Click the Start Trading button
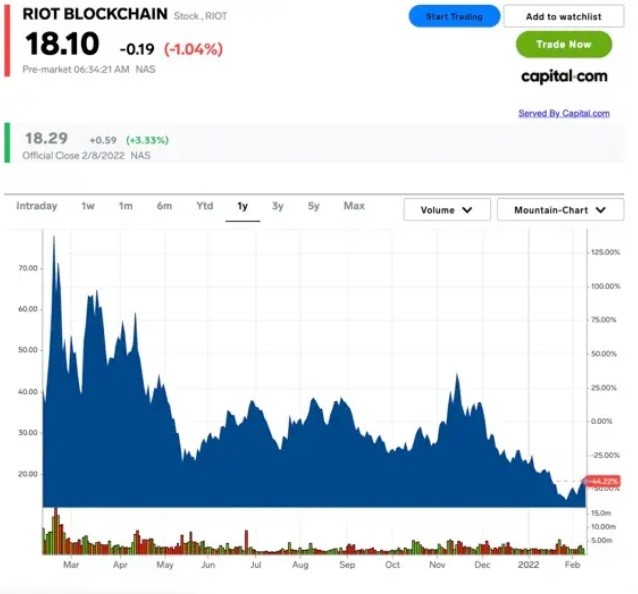This screenshot has width=638, height=594. [x=454, y=16]
